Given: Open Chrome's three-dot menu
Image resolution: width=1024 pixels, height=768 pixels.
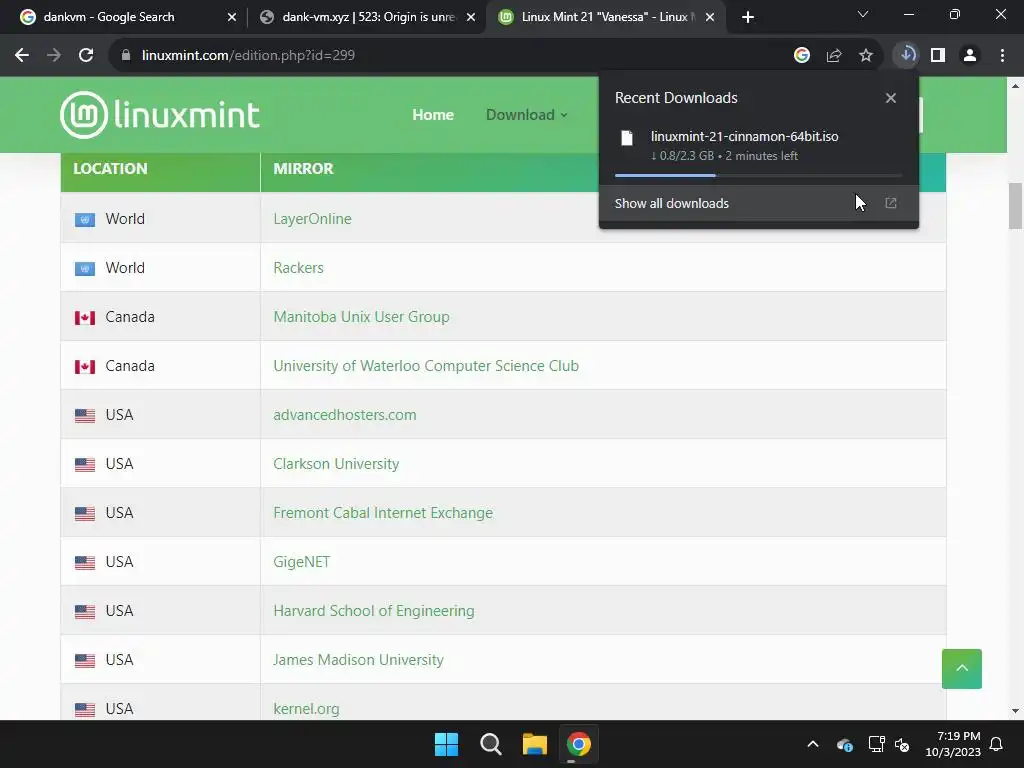Looking at the screenshot, I should [x=1002, y=56].
